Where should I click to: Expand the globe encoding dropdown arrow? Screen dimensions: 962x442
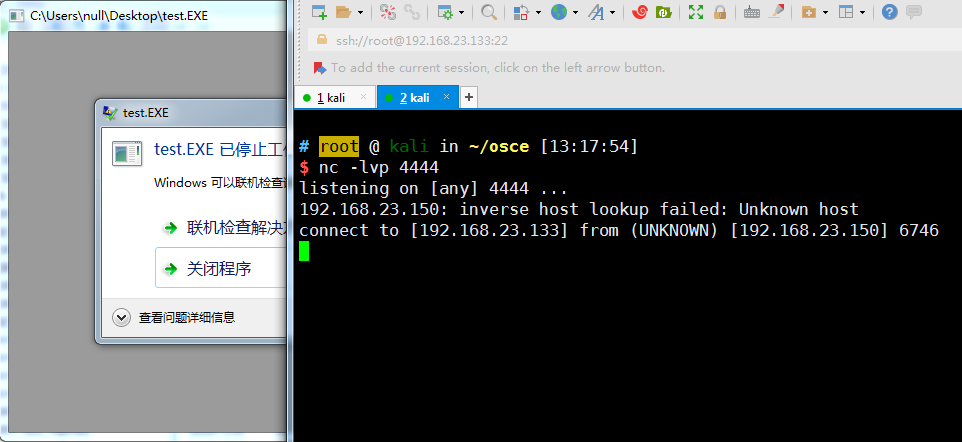coord(577,13)
